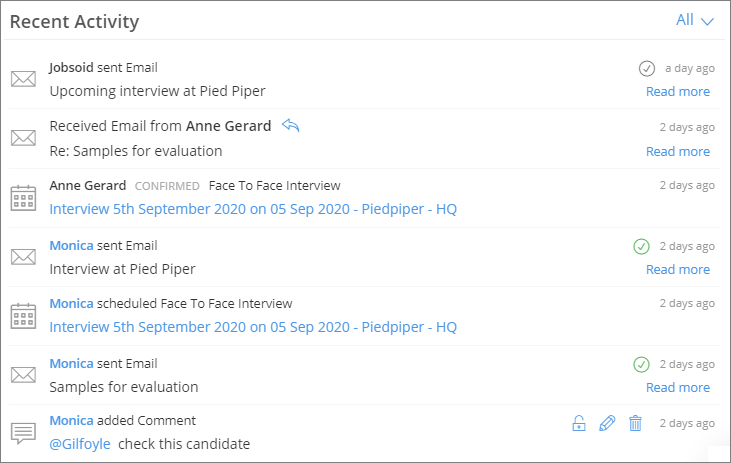Open the @Gilfoyle mention link
This screenshot has height=463, width=731.
(80, 444)
